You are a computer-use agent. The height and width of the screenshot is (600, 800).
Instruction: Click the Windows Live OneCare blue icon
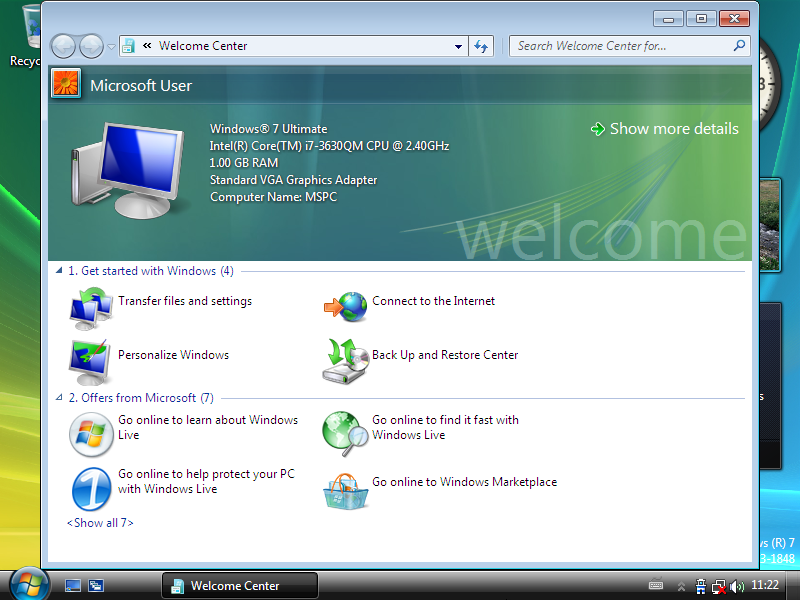(x=91, y=489)
